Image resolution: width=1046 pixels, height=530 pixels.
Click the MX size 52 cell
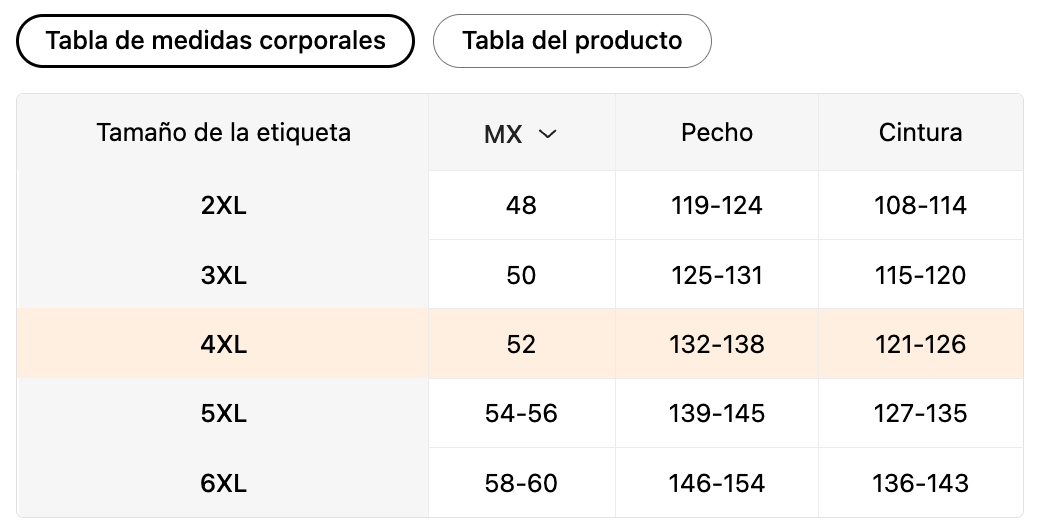(521, 345)
